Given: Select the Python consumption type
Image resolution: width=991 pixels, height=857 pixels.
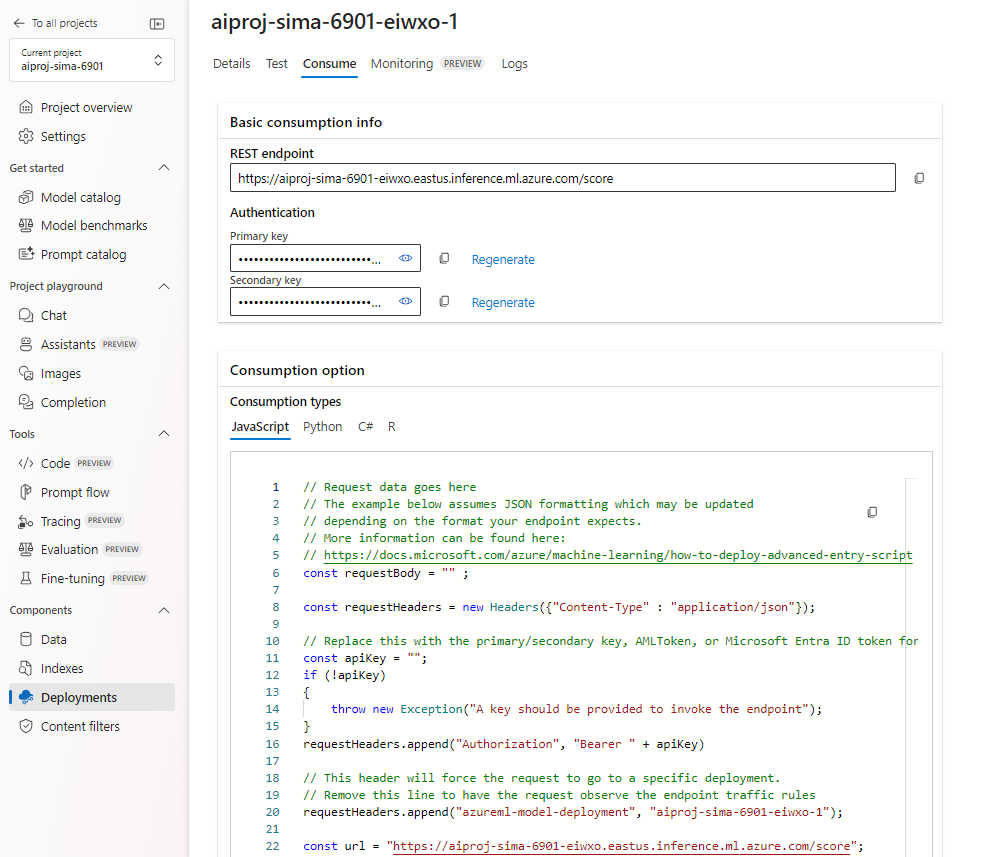Looking at the screenshot, I should click(322, 427).
